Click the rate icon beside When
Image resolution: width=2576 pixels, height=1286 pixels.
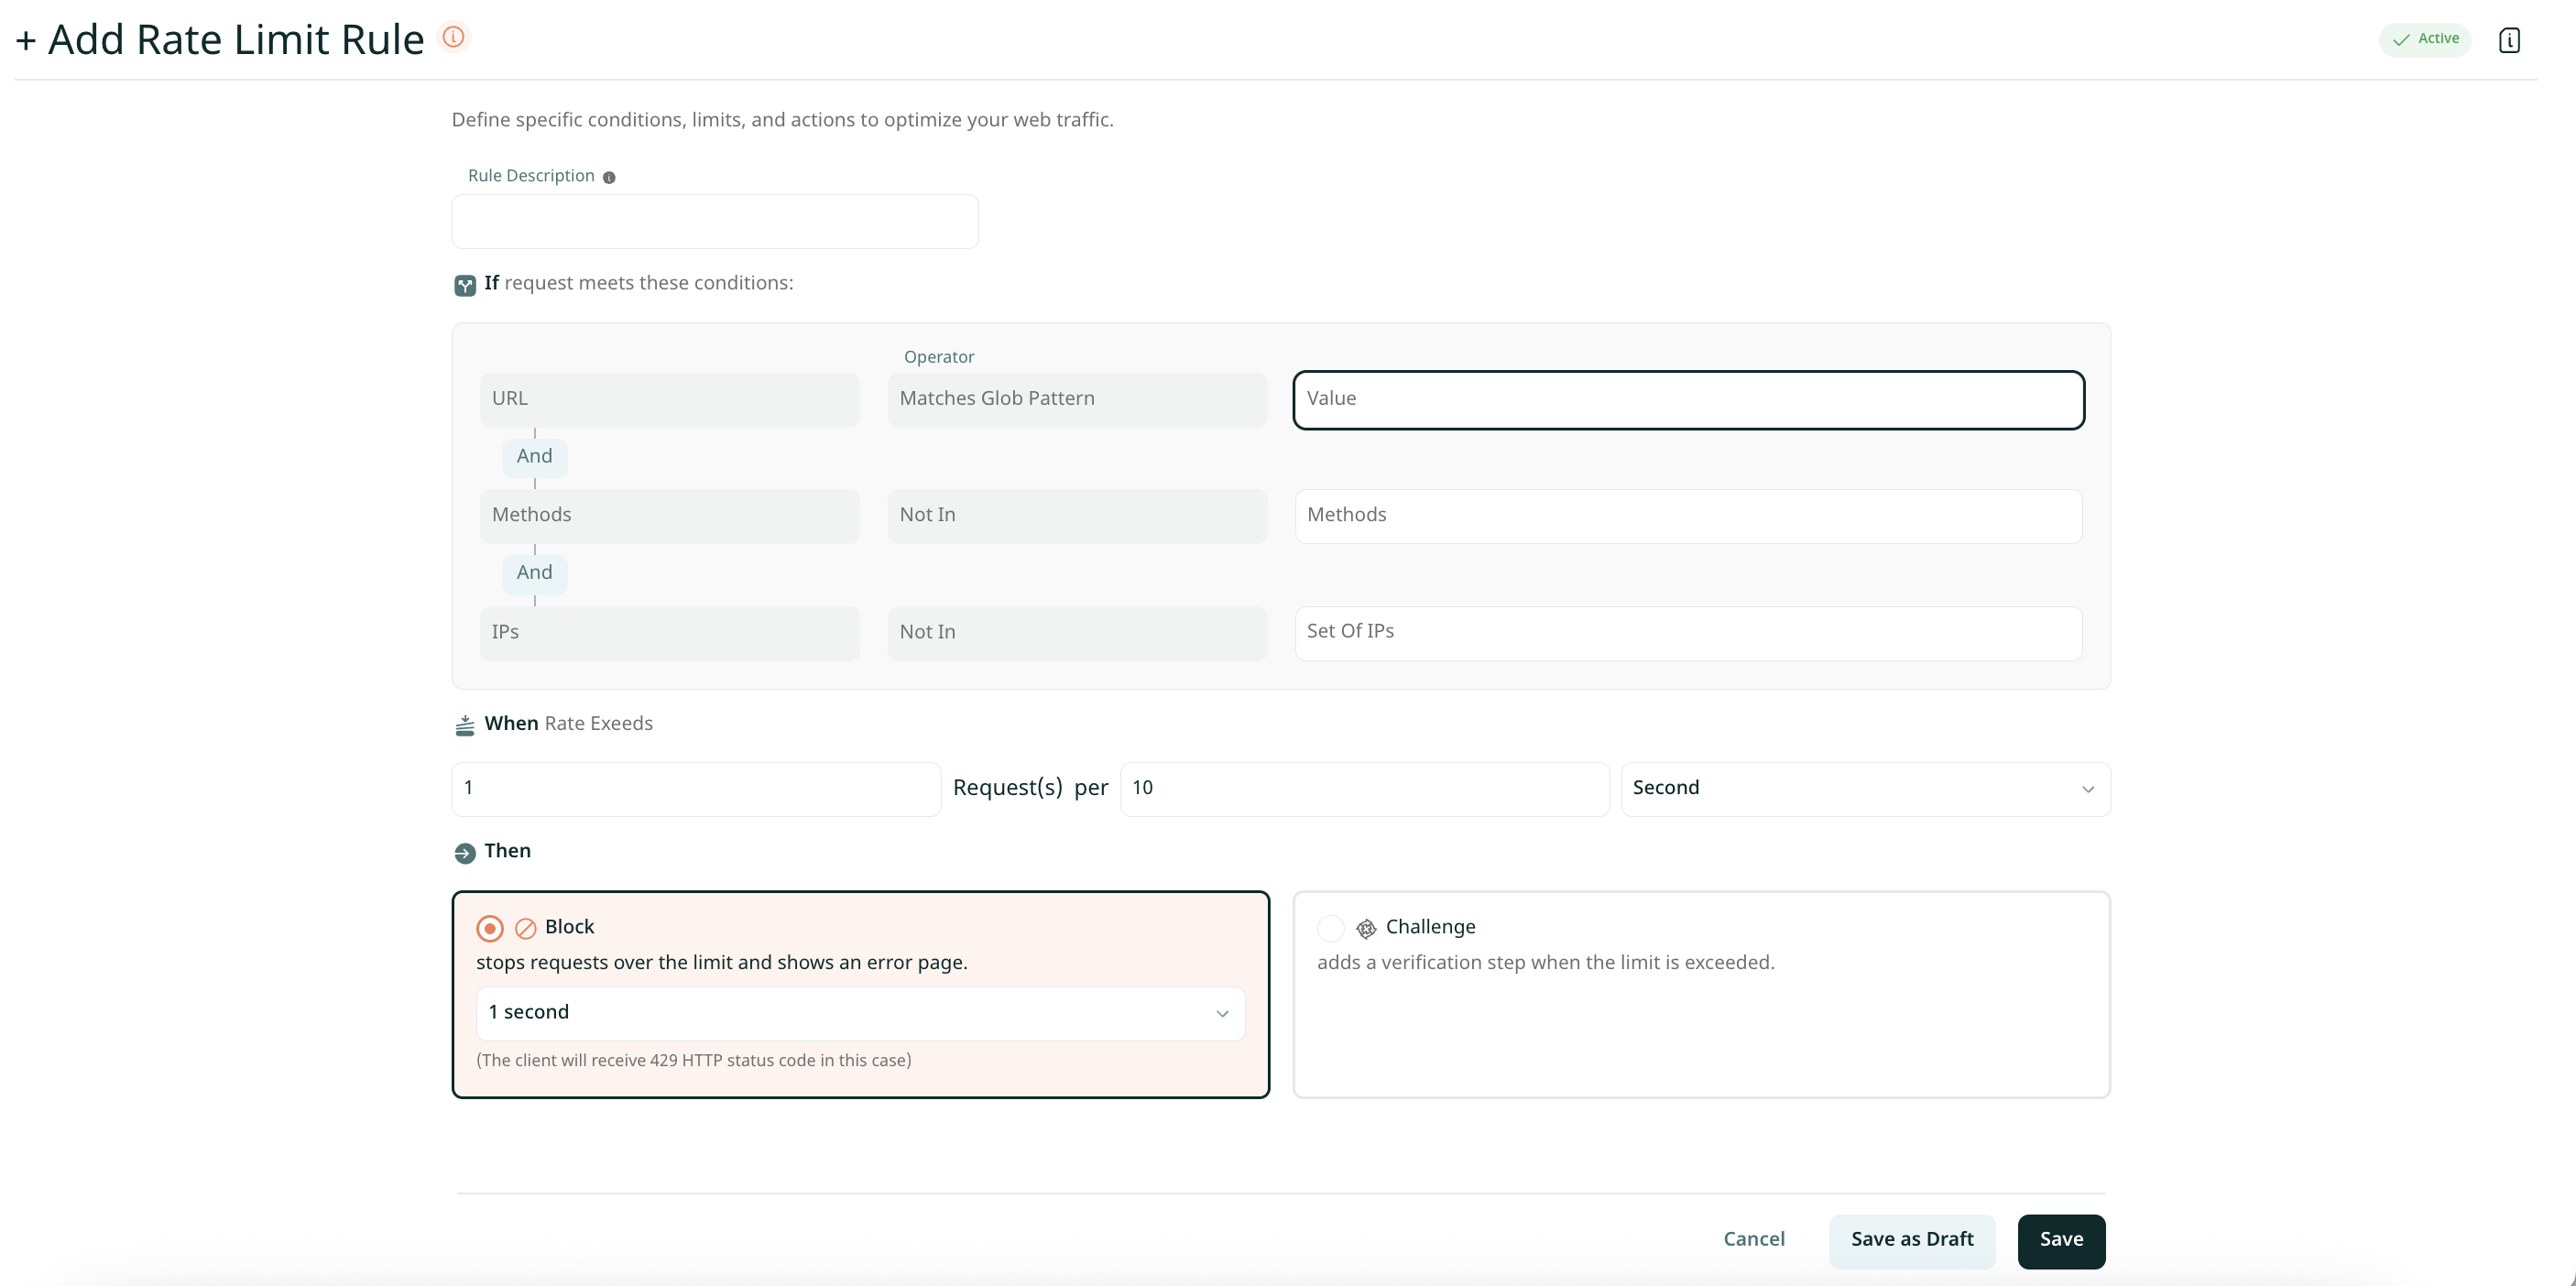[465, 725]
